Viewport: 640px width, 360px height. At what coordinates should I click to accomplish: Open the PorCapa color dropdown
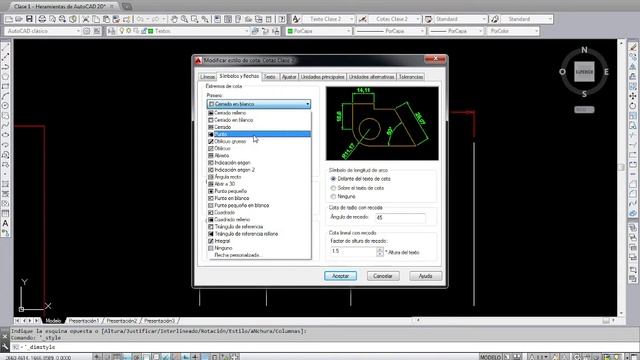pos(318,31)
